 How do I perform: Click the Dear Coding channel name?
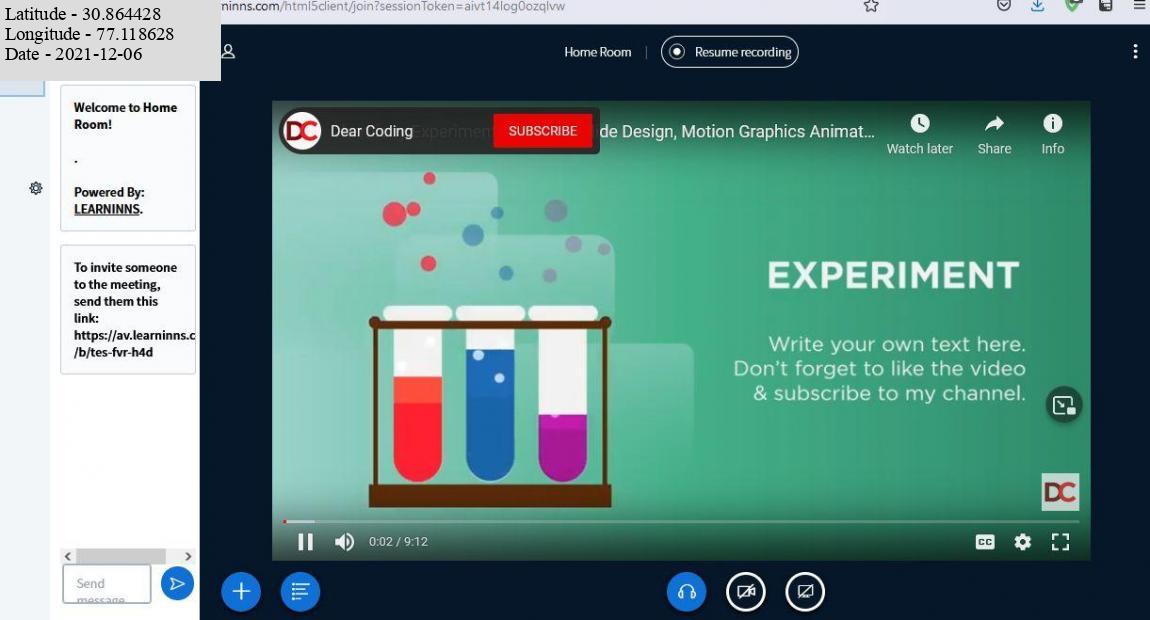click(371, 131)
